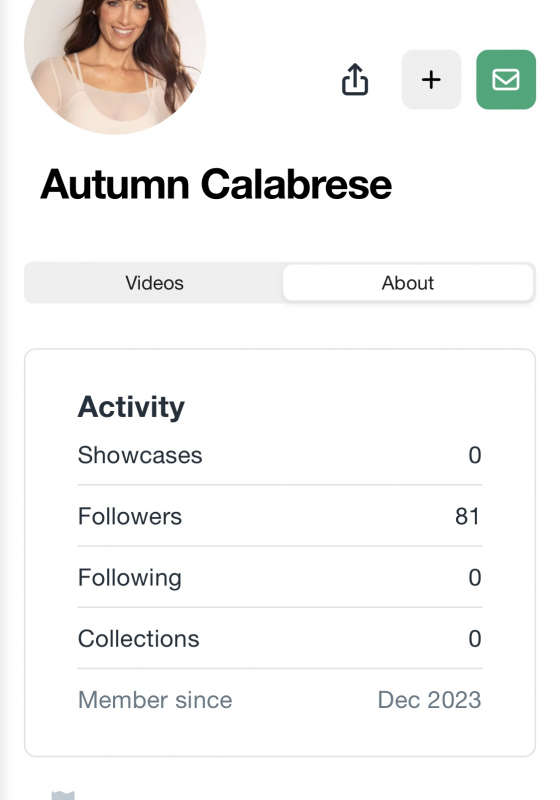Open the Following row
Viewport: 560px width, 800px height.
279,578
